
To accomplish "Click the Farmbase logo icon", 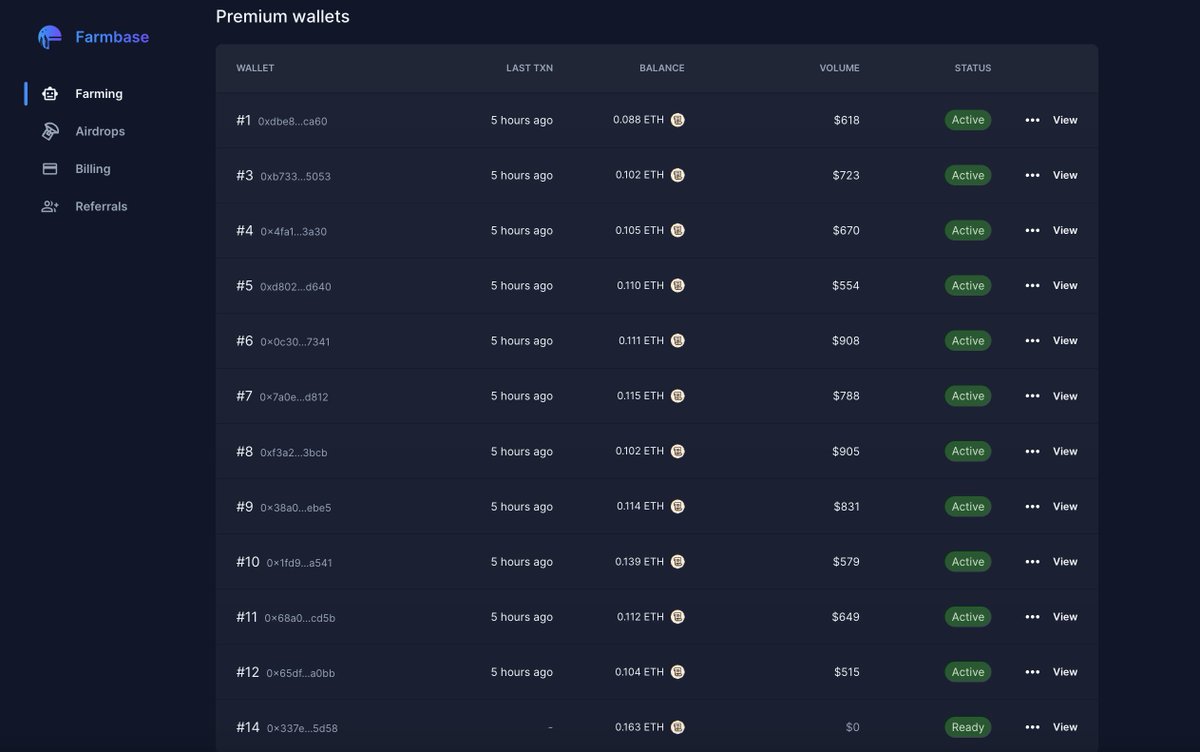I will [x=50, y=37].
